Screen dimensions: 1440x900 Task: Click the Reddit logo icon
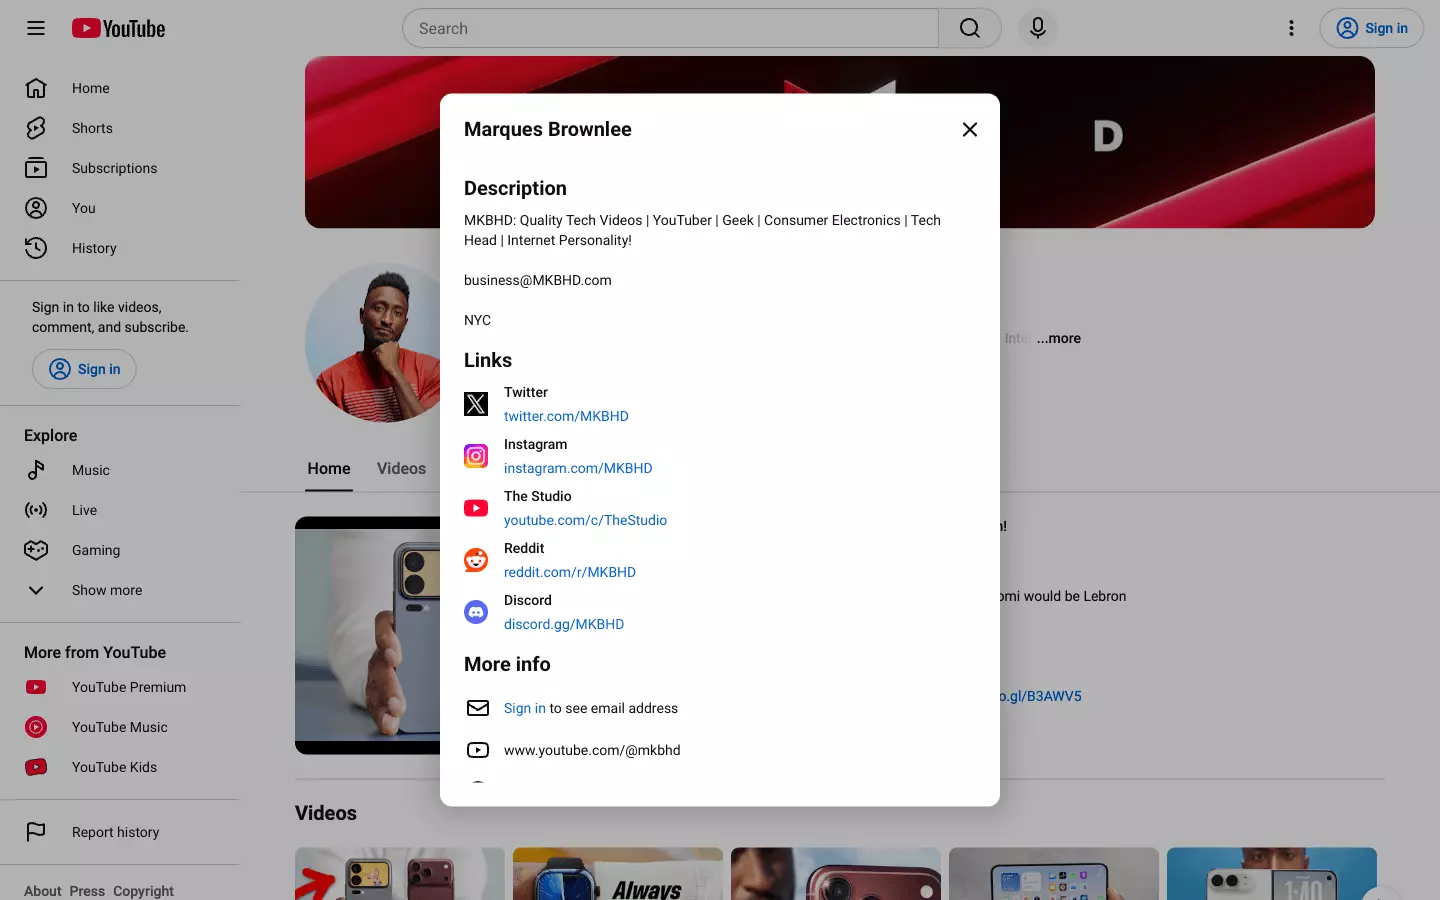tap(476, 560)
